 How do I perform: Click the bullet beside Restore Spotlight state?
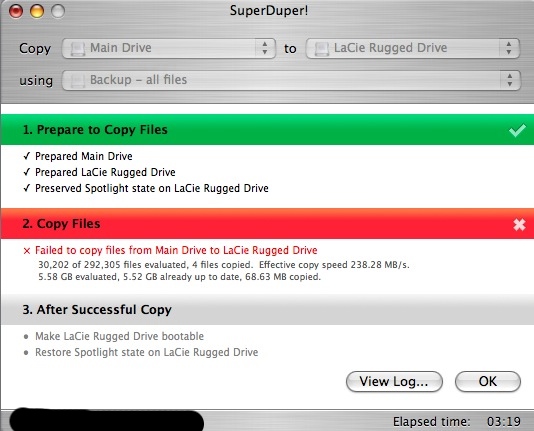pyautogui.click(x=26, y=353)
